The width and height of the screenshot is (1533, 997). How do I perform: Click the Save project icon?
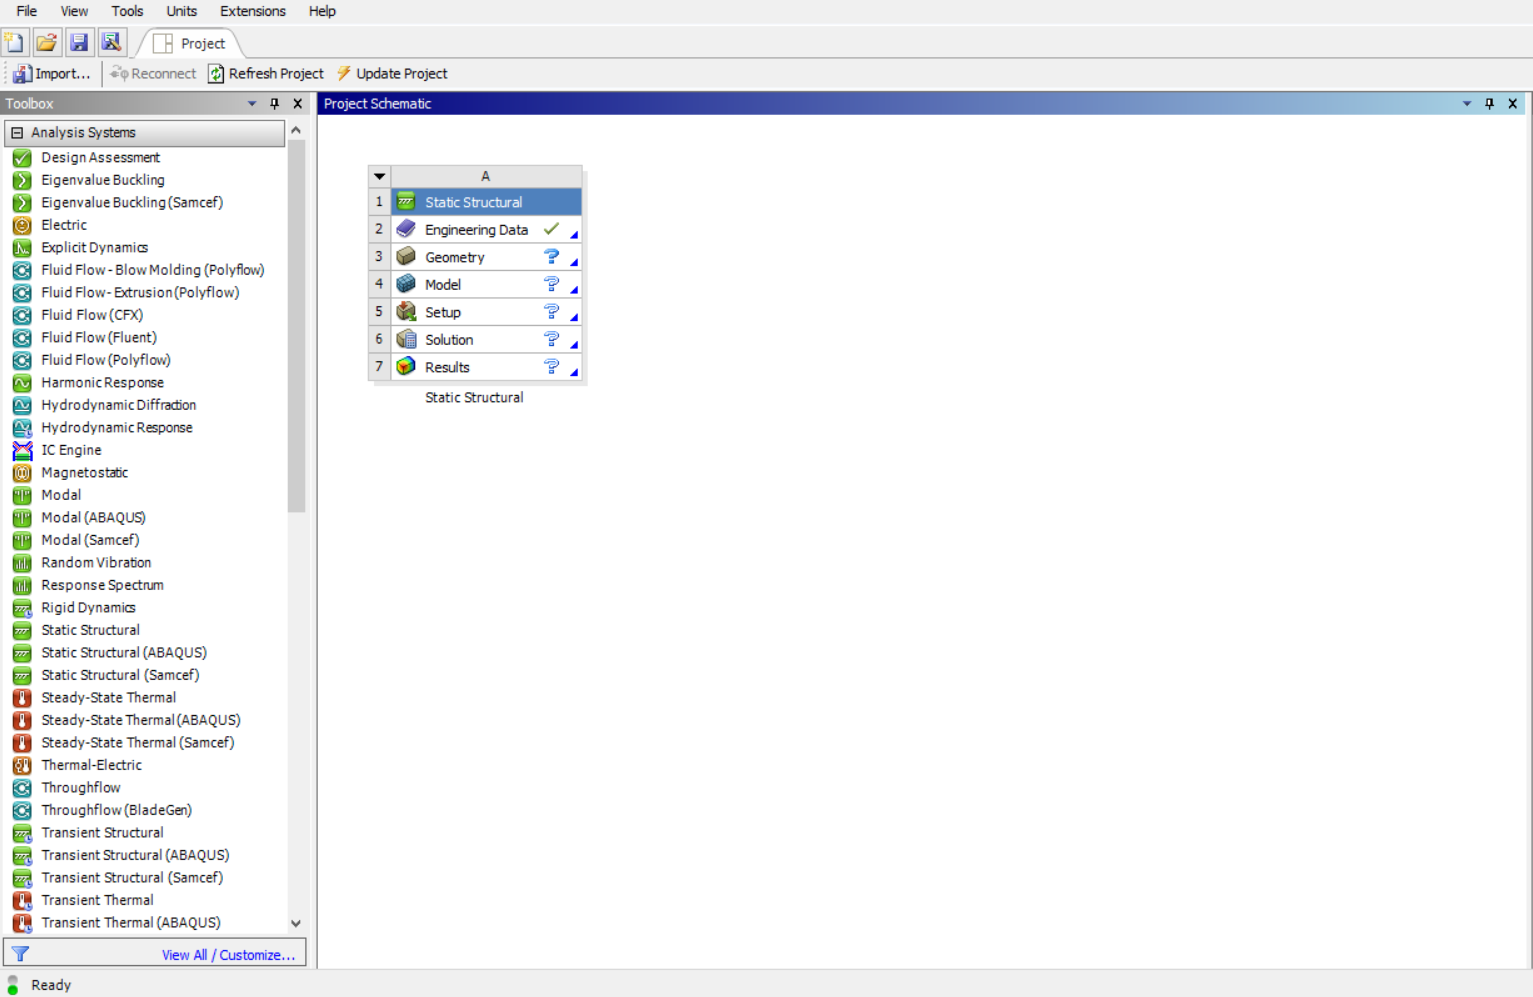(x=79, y=43)
